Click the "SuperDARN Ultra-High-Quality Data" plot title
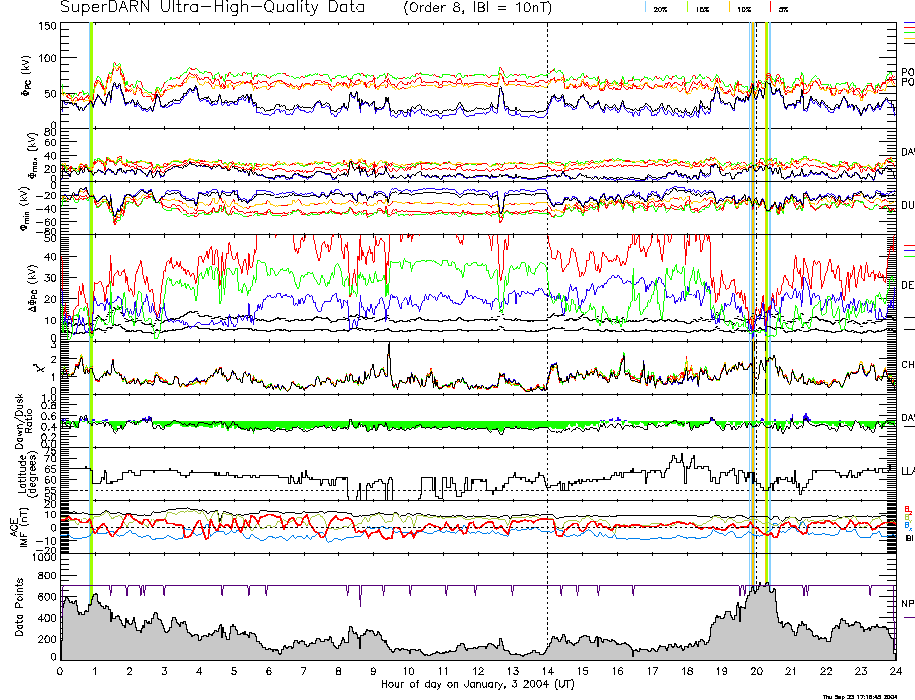The image size is (915, 700). (212, 7)
